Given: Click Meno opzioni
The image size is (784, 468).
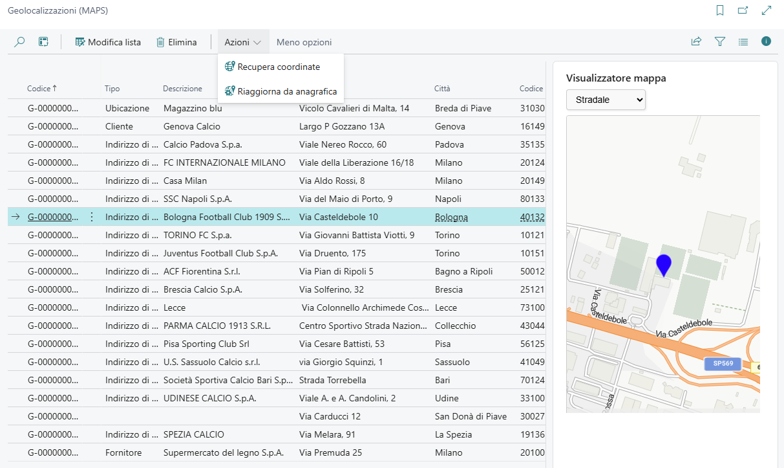Looking at the screenshot, I should point(304,42).
